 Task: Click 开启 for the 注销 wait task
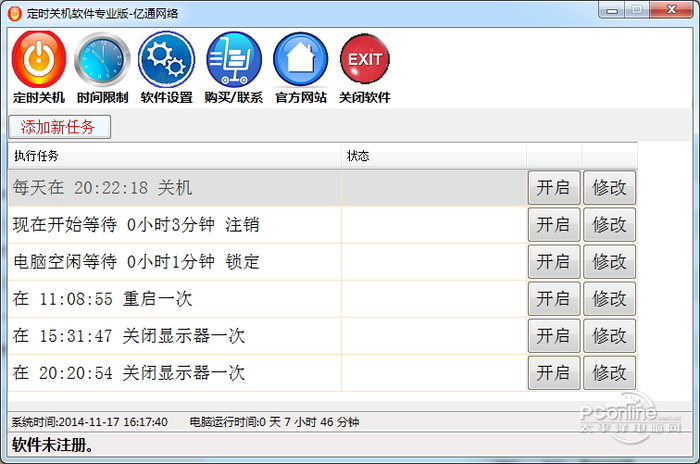[554, 225]
